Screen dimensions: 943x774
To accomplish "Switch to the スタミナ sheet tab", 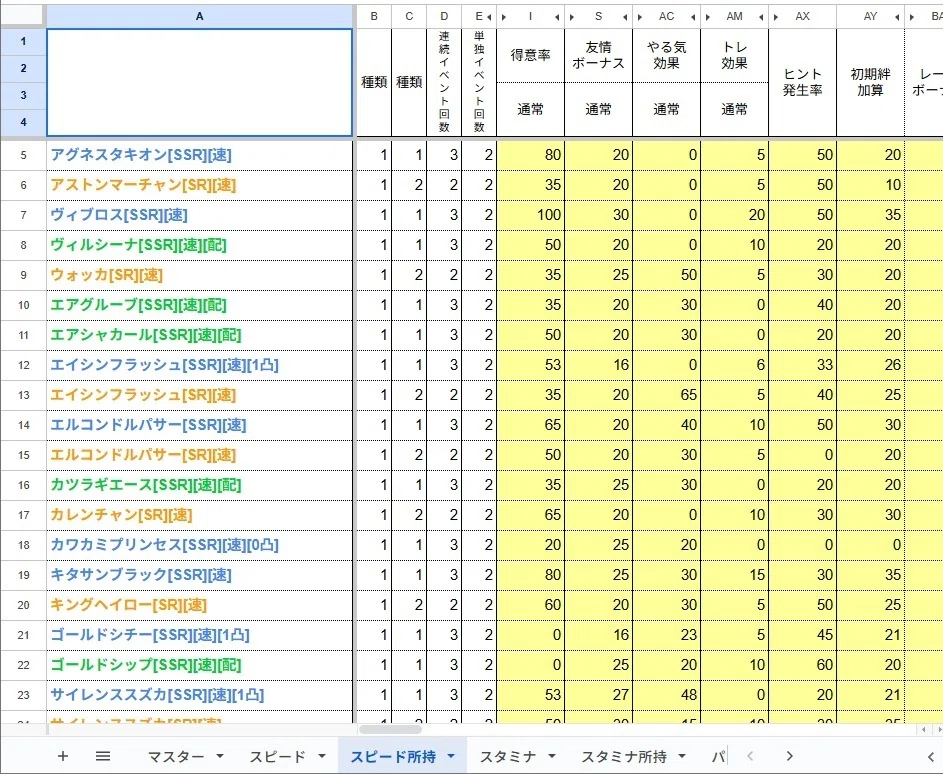I will pos(508,757).
